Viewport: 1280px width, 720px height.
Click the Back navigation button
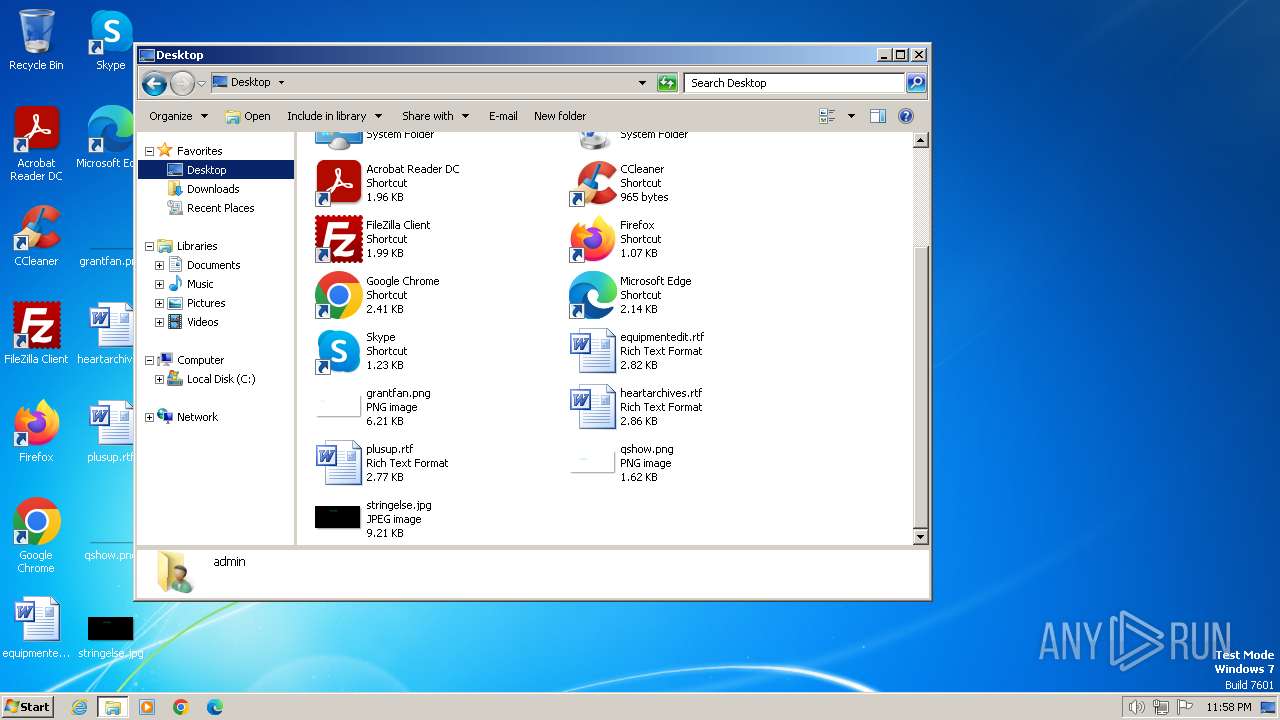pos(154,83)
